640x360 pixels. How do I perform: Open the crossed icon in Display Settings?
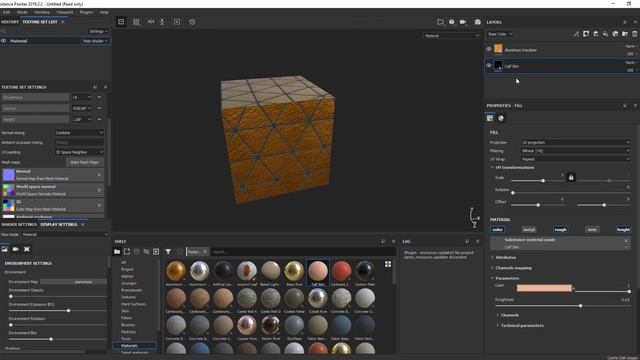tap(27, 249)
